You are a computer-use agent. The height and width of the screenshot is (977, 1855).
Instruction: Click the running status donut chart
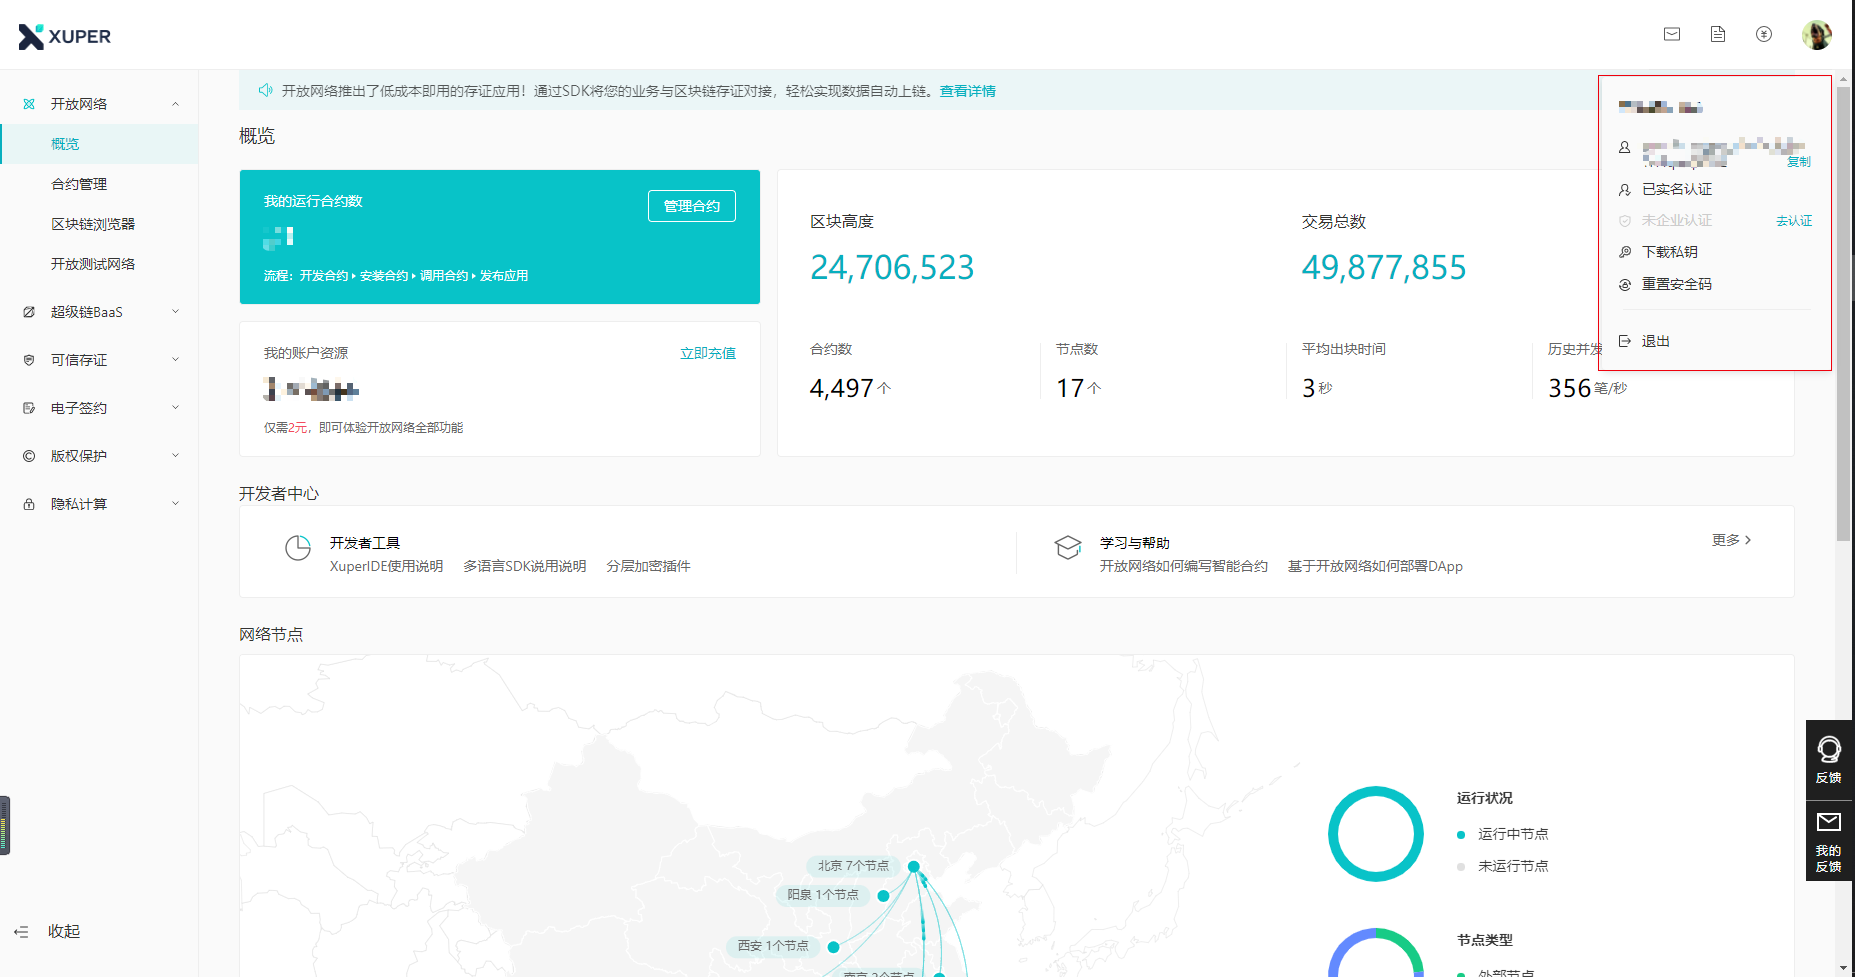(1375, 833)
